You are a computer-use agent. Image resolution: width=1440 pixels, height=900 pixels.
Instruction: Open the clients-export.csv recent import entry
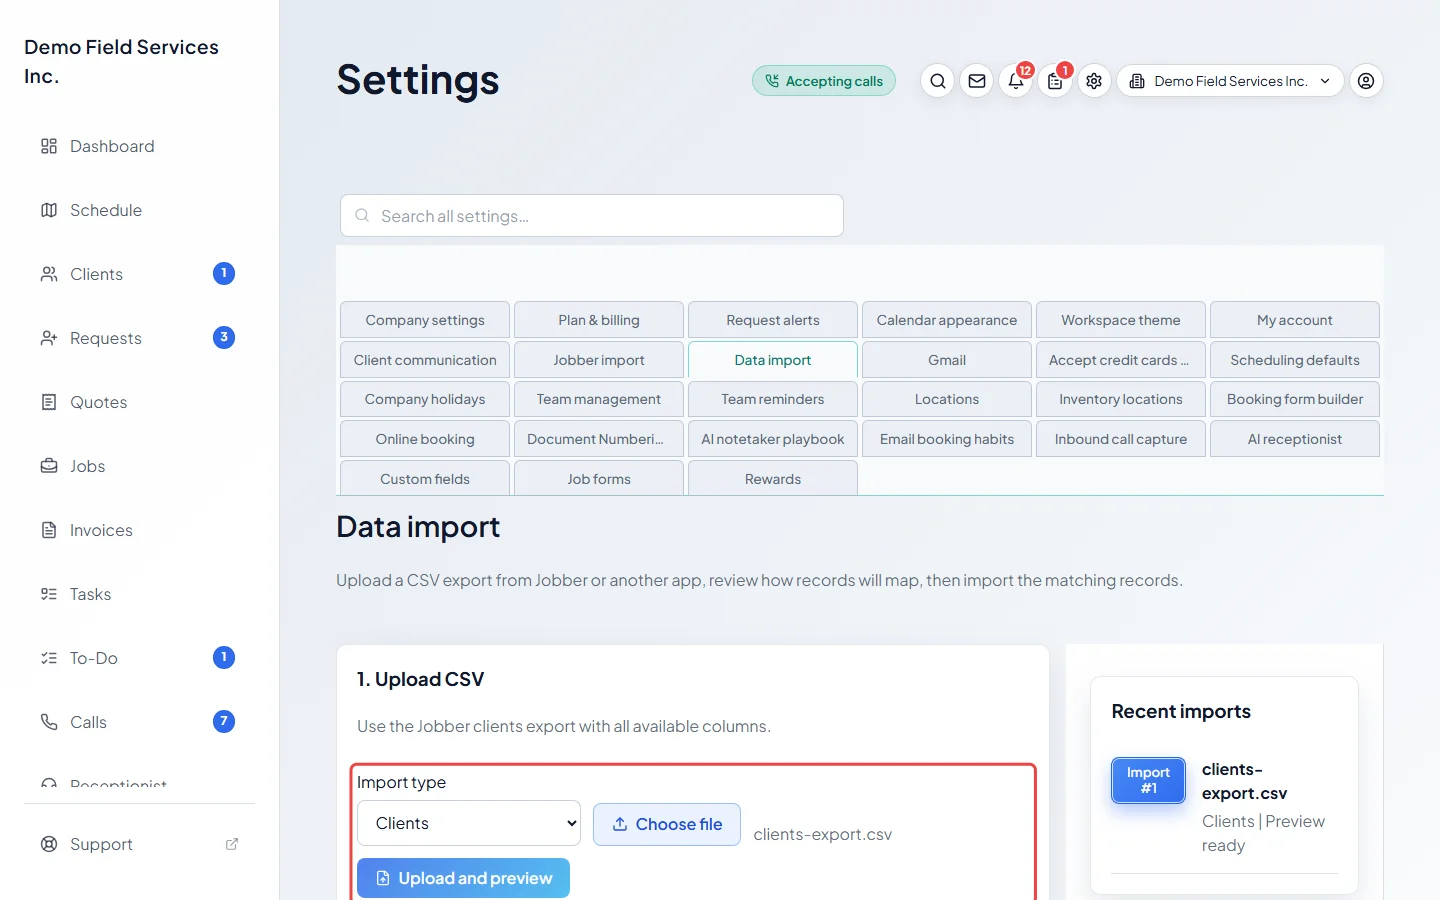tap(1244, 781)
